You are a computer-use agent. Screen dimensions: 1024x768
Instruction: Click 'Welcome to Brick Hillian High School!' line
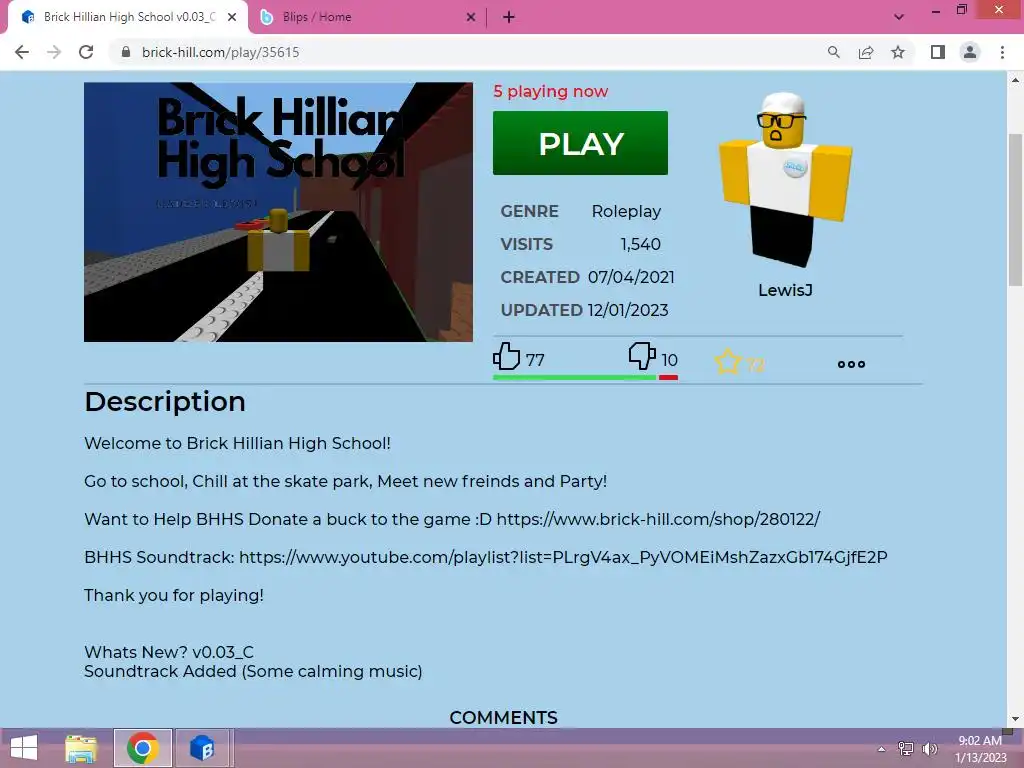pyautogui.click(x=237, y=443)
